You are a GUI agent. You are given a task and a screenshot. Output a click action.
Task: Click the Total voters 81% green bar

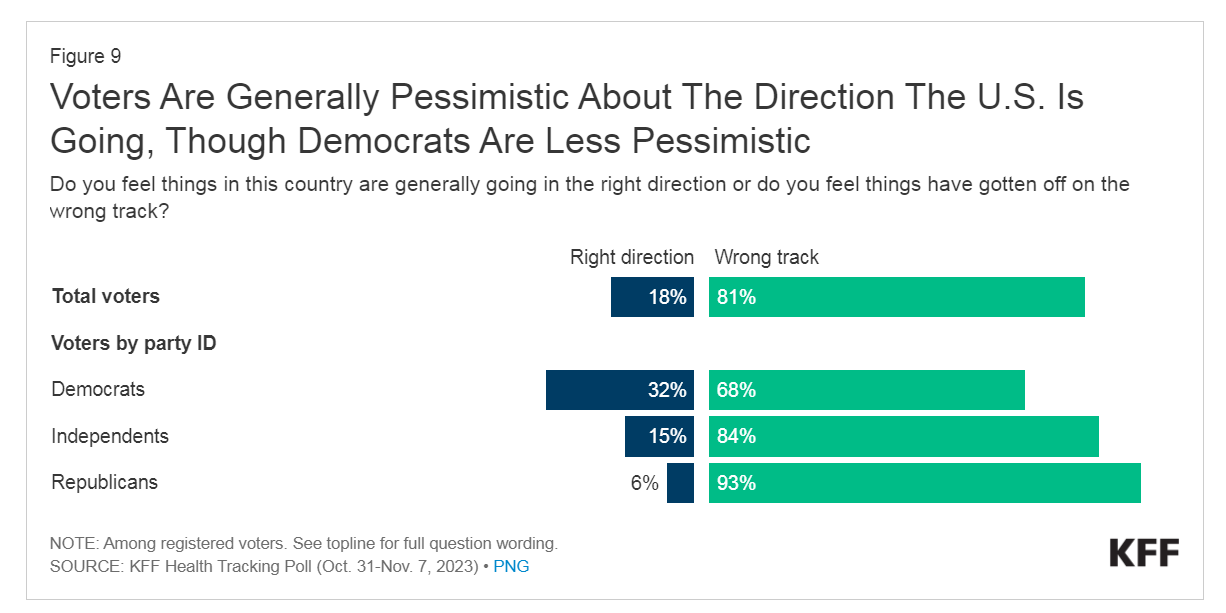click(896, 297)
